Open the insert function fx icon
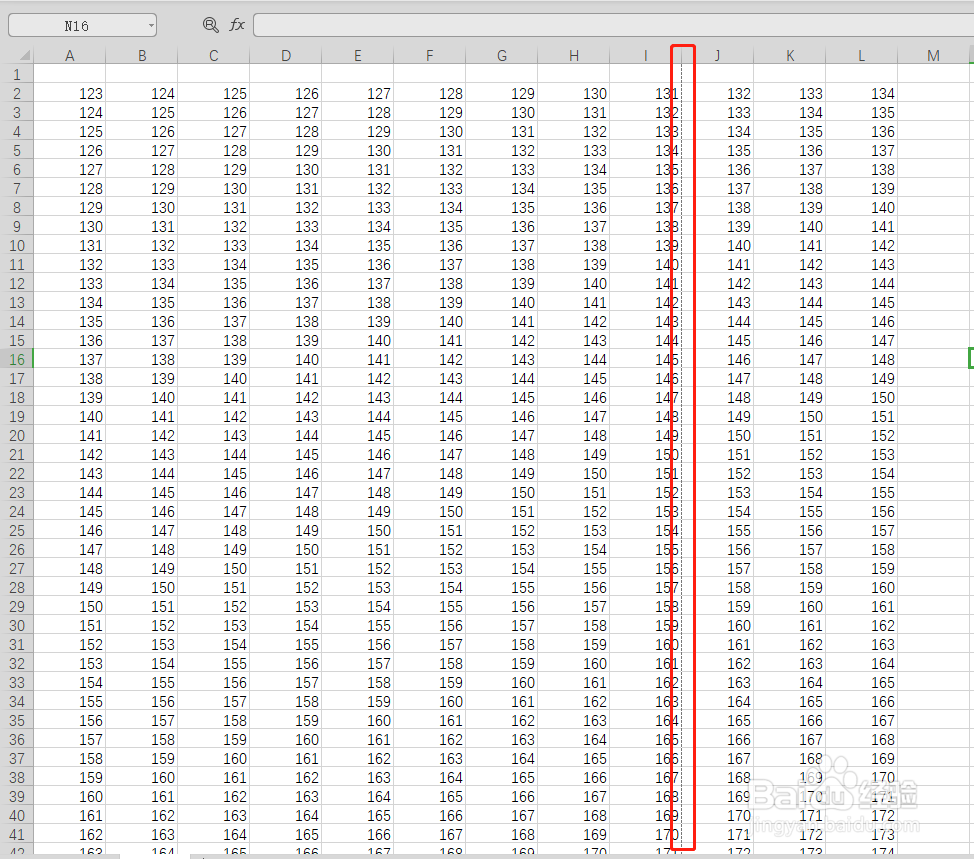 [x=237, y=25]
